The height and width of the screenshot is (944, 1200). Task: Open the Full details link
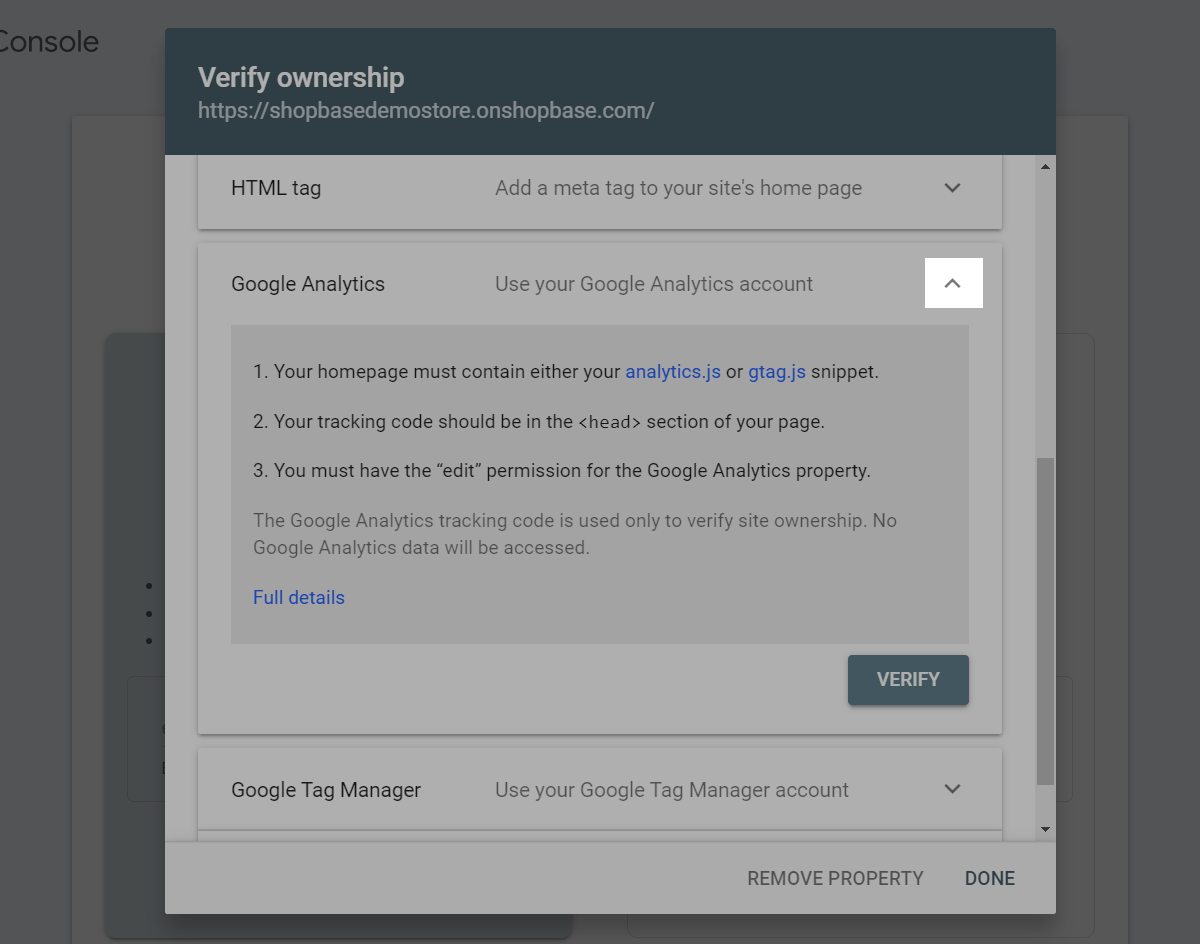pos(299,598)
